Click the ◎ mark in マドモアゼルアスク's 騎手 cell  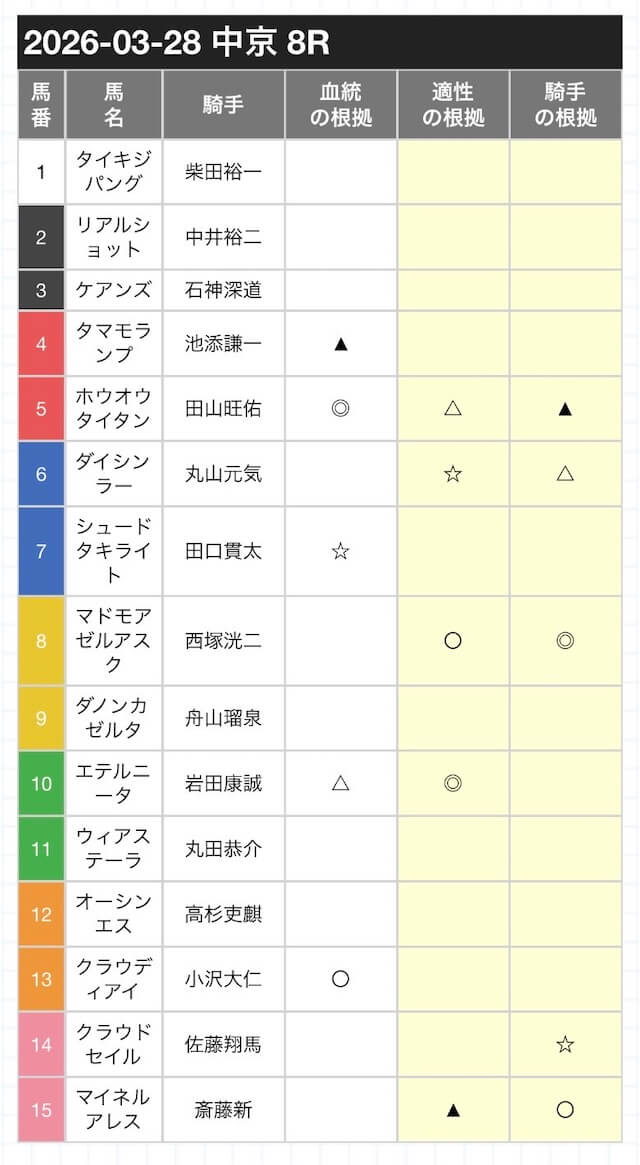pos(565,641)
